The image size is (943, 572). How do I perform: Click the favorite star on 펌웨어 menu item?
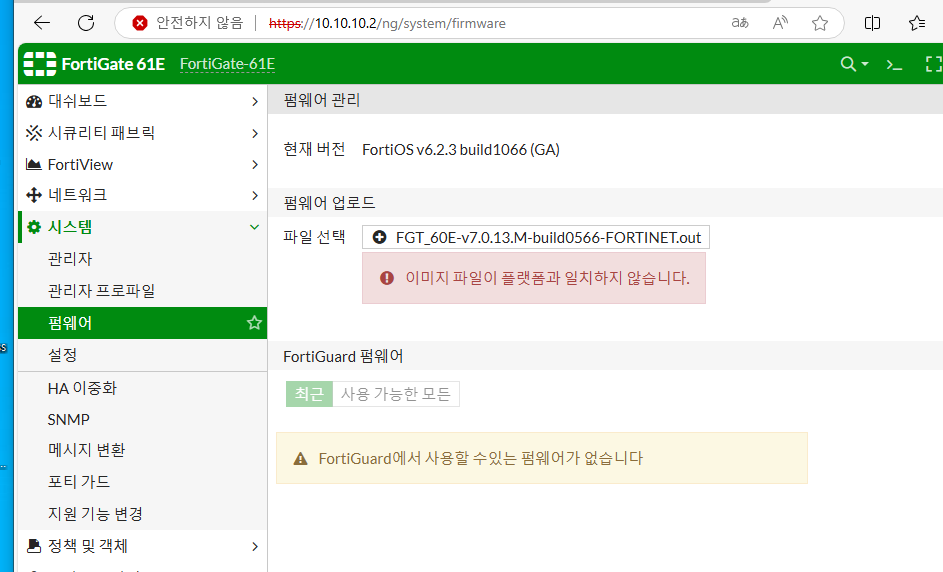[x=254, y=323]
